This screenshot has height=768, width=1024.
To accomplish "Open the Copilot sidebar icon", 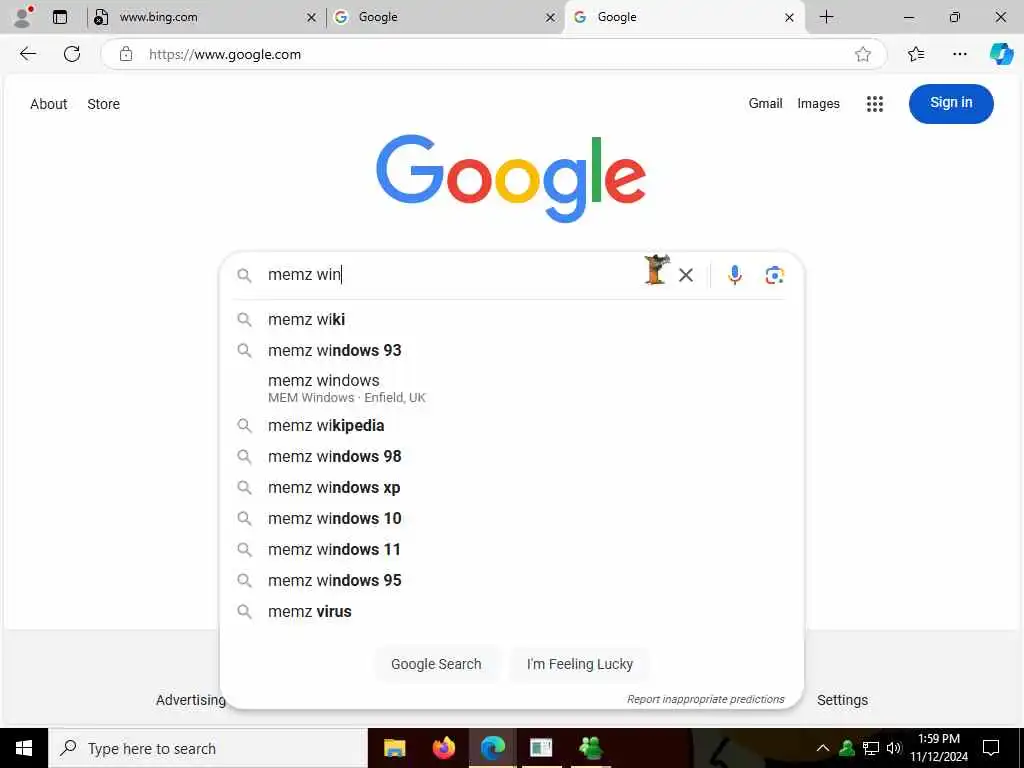I will click(x=1000, y=54).
